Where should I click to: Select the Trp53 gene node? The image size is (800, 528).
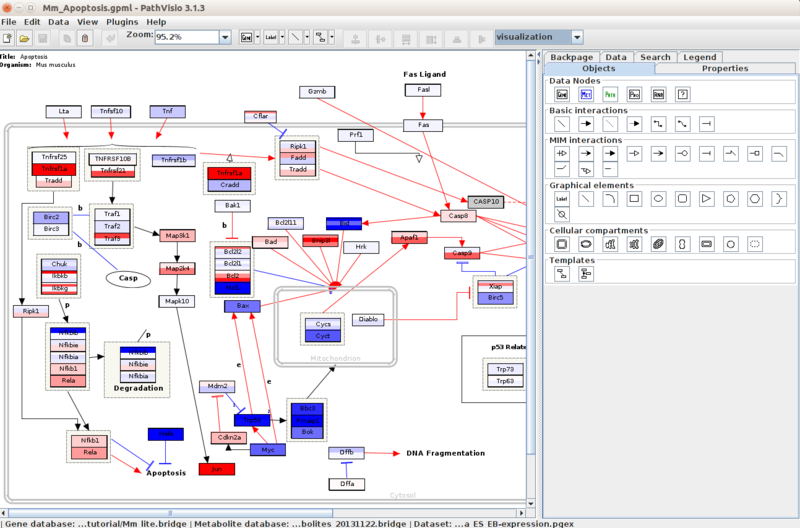[252, 420]
